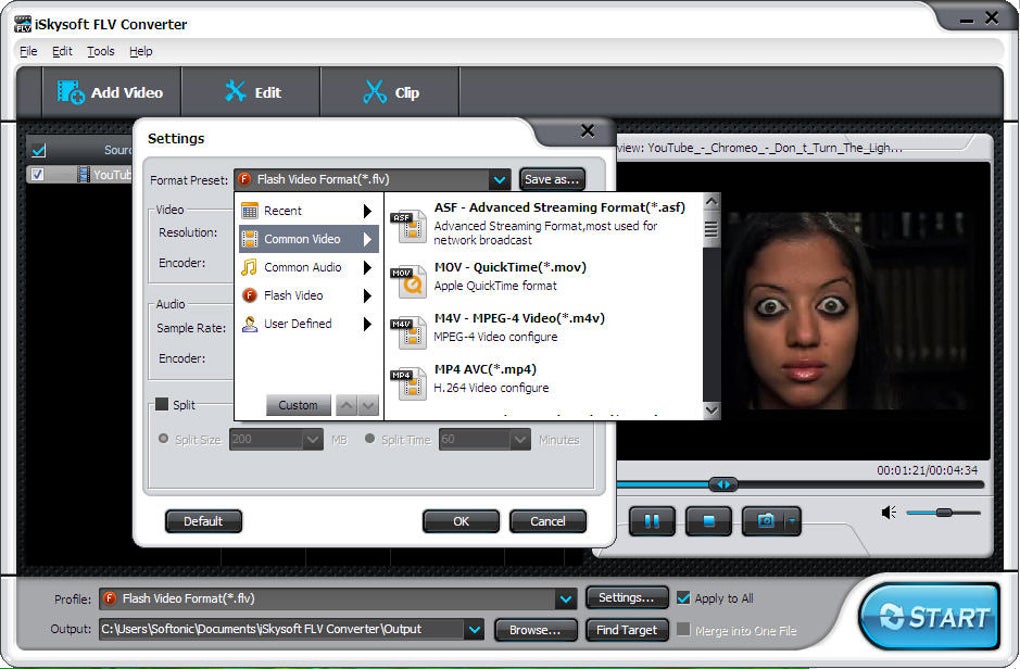Click the snapshot camera icon under the preview
The height and width of the screenshot is (669, 1020).
pos(762,521)
